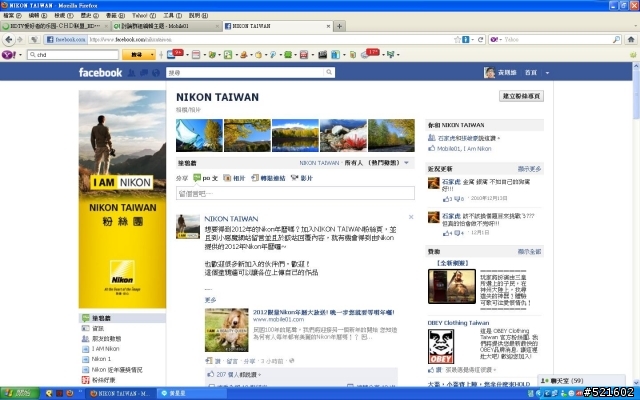640x400 pixels.
Task: Click the browser Yahoo search box
Action: [557, 40]
